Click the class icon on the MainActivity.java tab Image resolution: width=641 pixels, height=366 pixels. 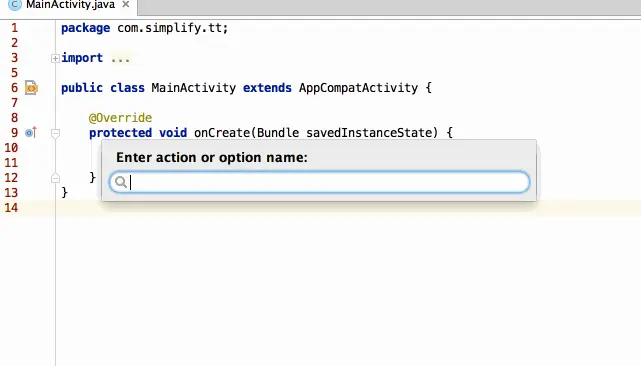tap(15, 5)
